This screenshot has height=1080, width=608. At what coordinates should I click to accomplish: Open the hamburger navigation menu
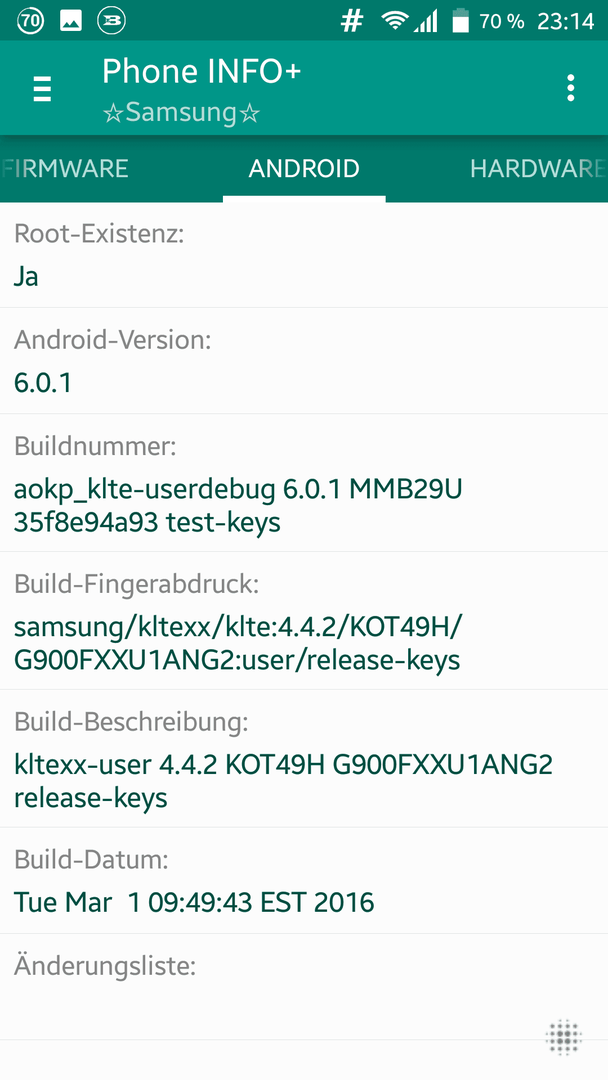tap(42, 89)
